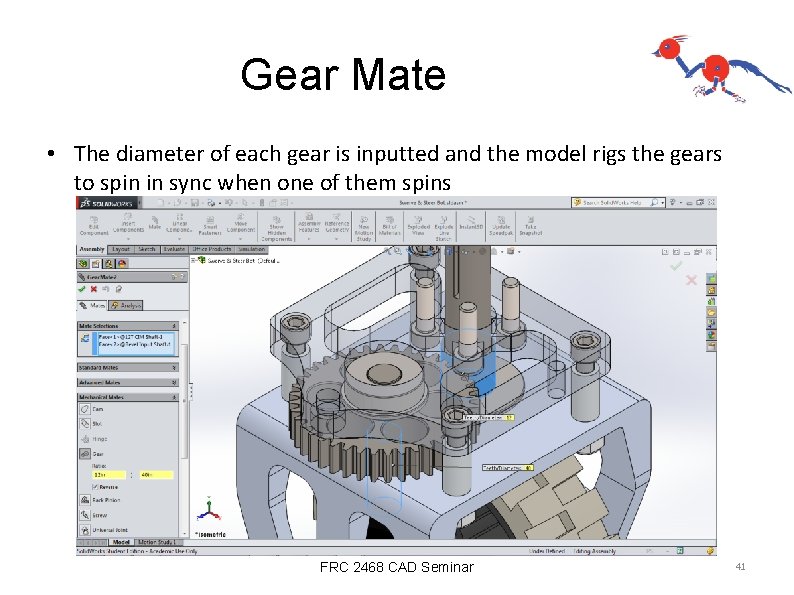Select the Screw mechanical mate
This screenshot has height=595, width=794.
[94, 515]
